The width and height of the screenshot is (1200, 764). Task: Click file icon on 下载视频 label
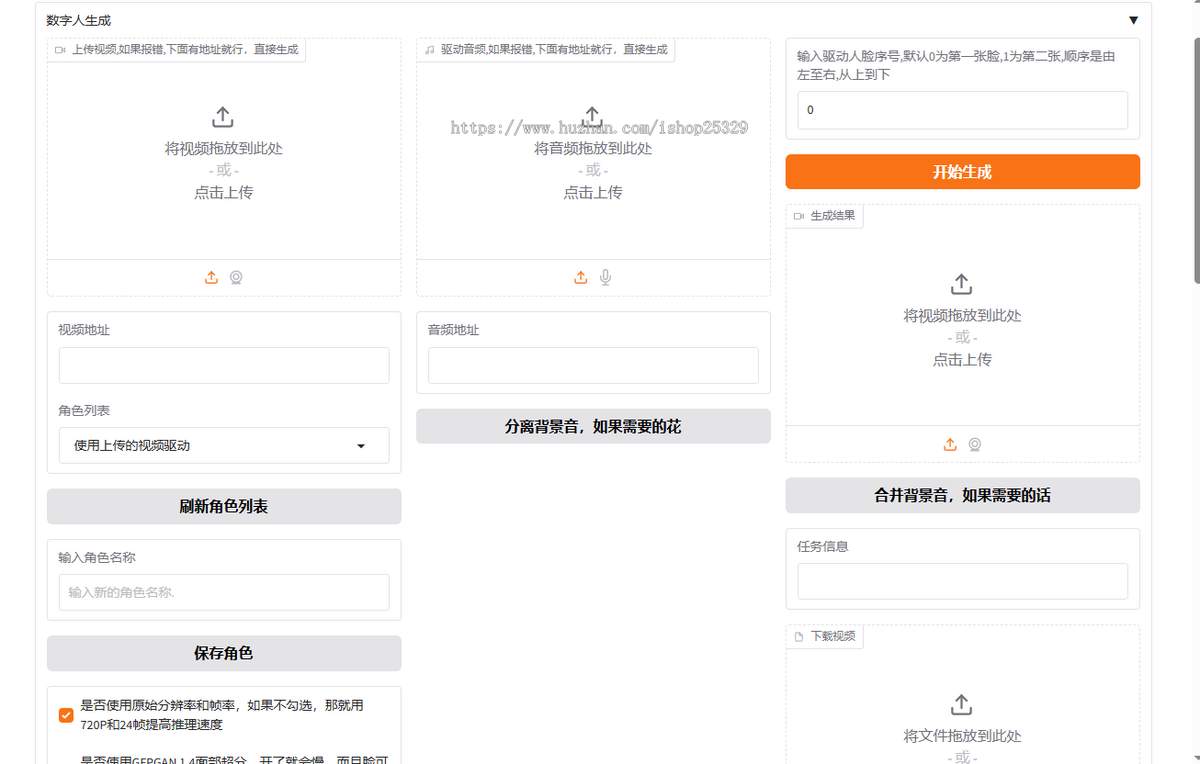799,636
